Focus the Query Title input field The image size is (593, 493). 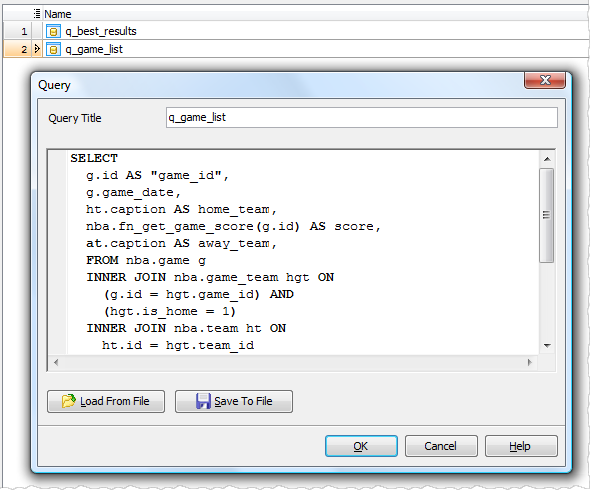pyautogui.click(x=362, y=118)
